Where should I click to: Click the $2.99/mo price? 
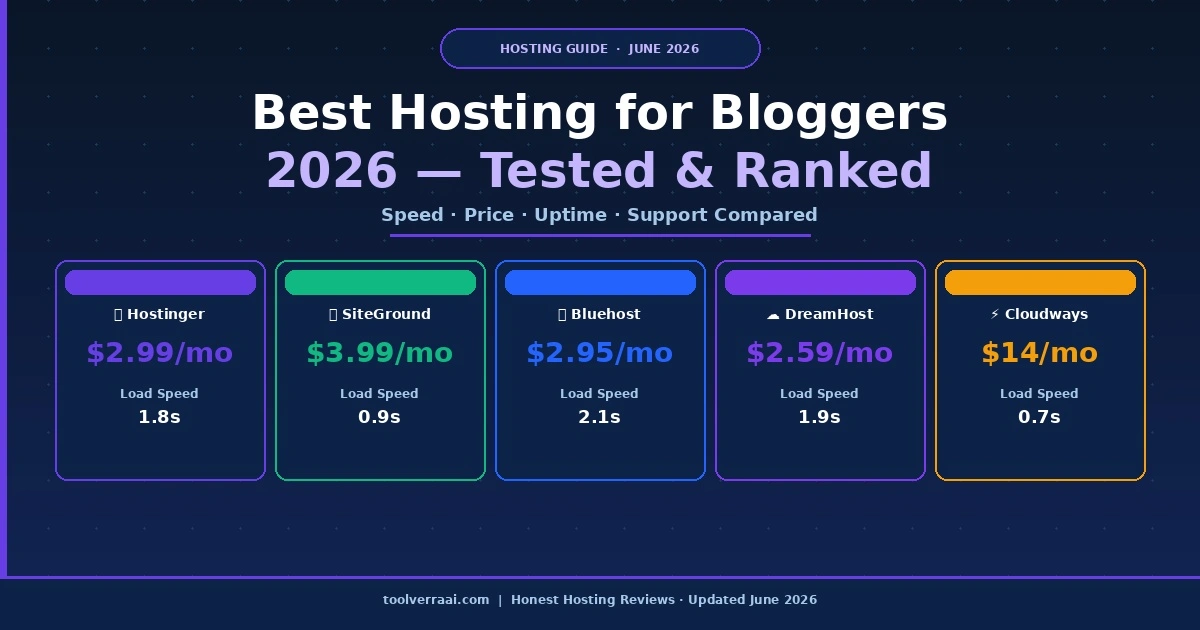[x=160, y=353]
